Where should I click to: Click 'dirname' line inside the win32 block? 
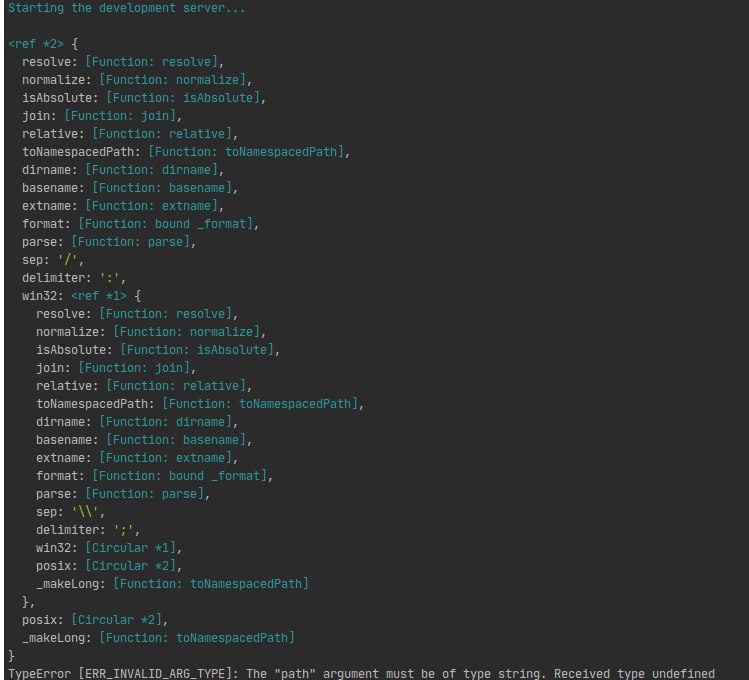pyautogui.click(x=137, y=422)
